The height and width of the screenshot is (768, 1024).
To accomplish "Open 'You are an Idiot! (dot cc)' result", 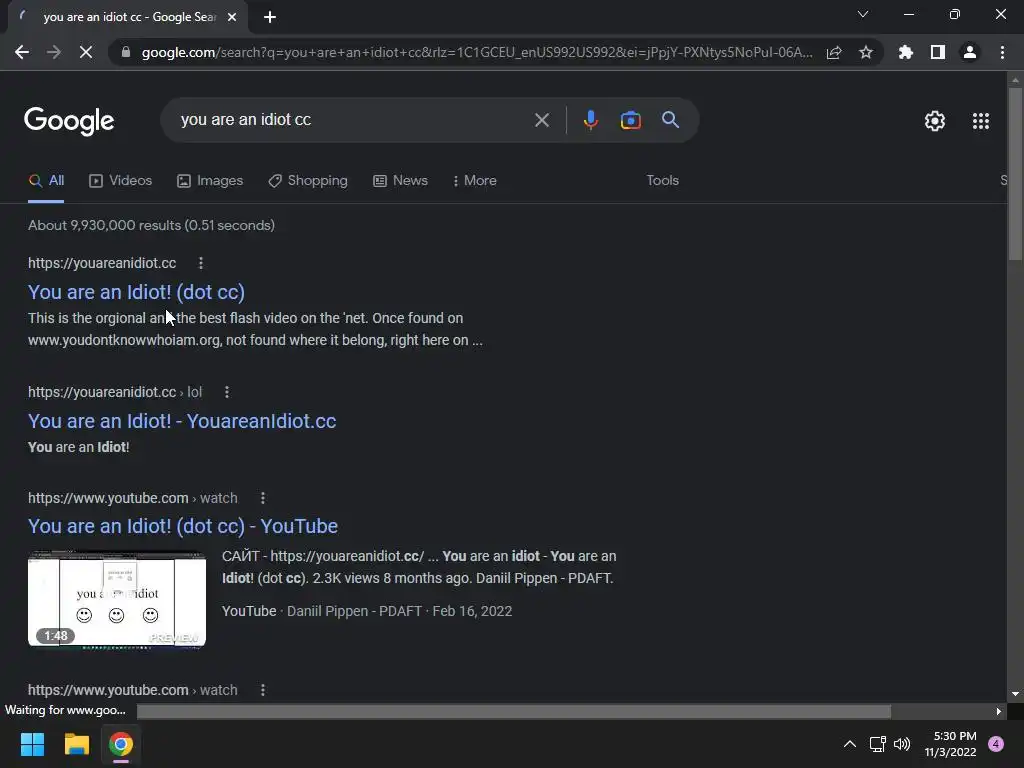I will (136, 292).
